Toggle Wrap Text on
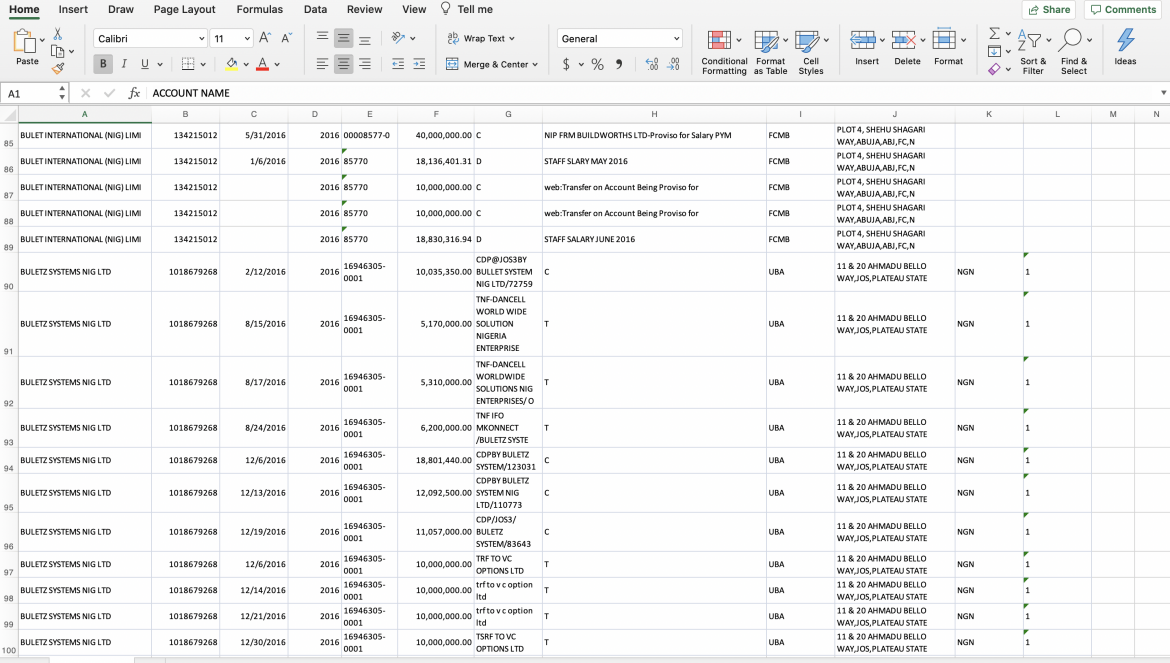Screen dimensions: 1170x663 [x=481, y=38]
